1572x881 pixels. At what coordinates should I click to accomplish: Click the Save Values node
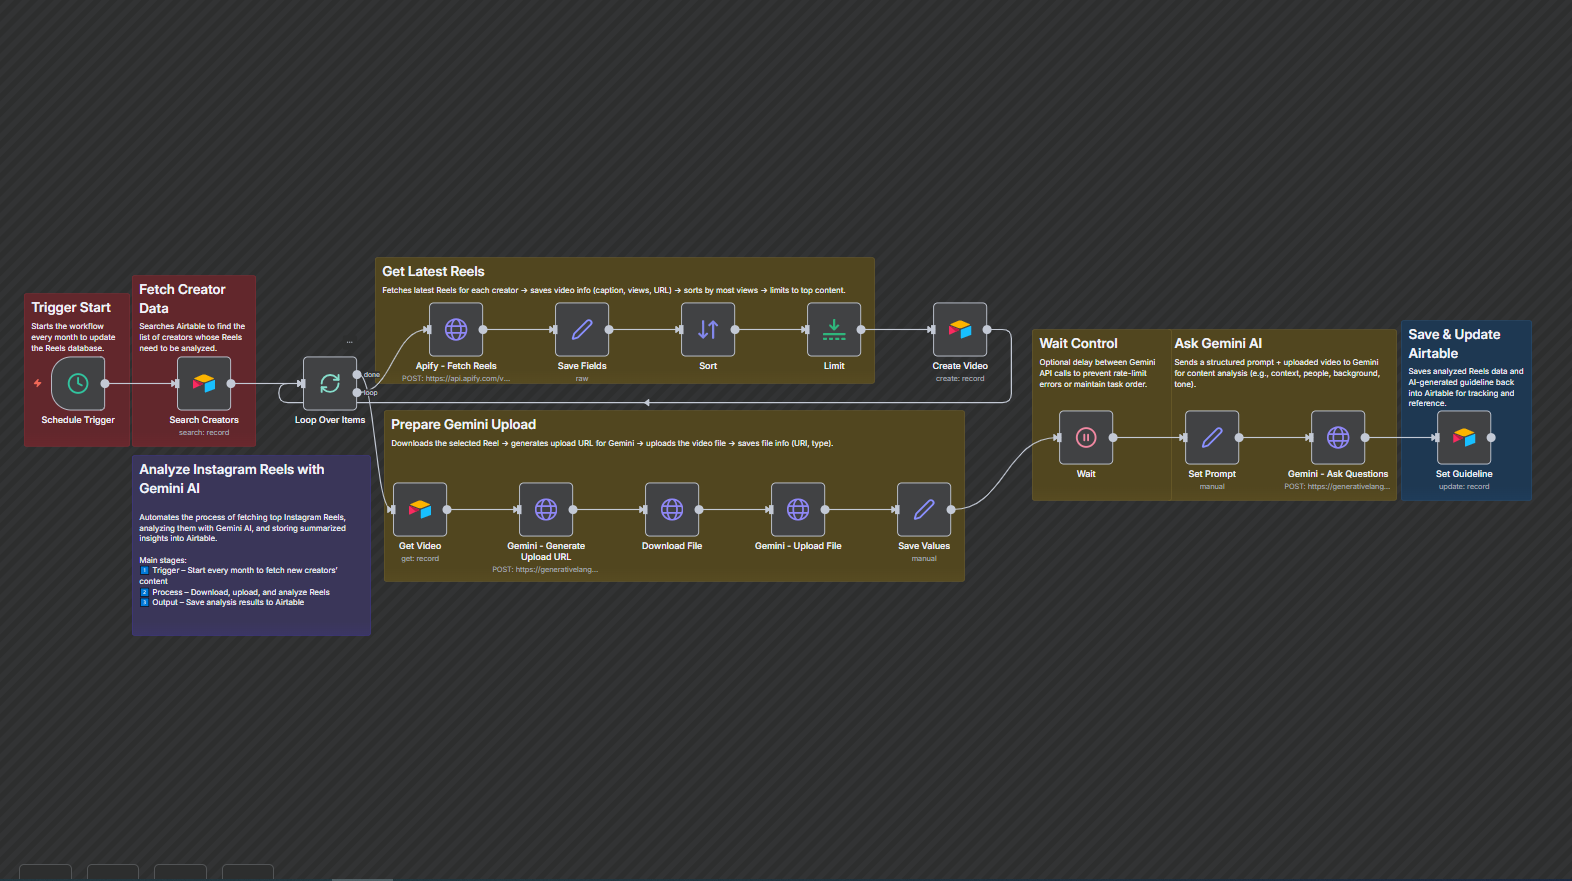(x=924, y=510)
